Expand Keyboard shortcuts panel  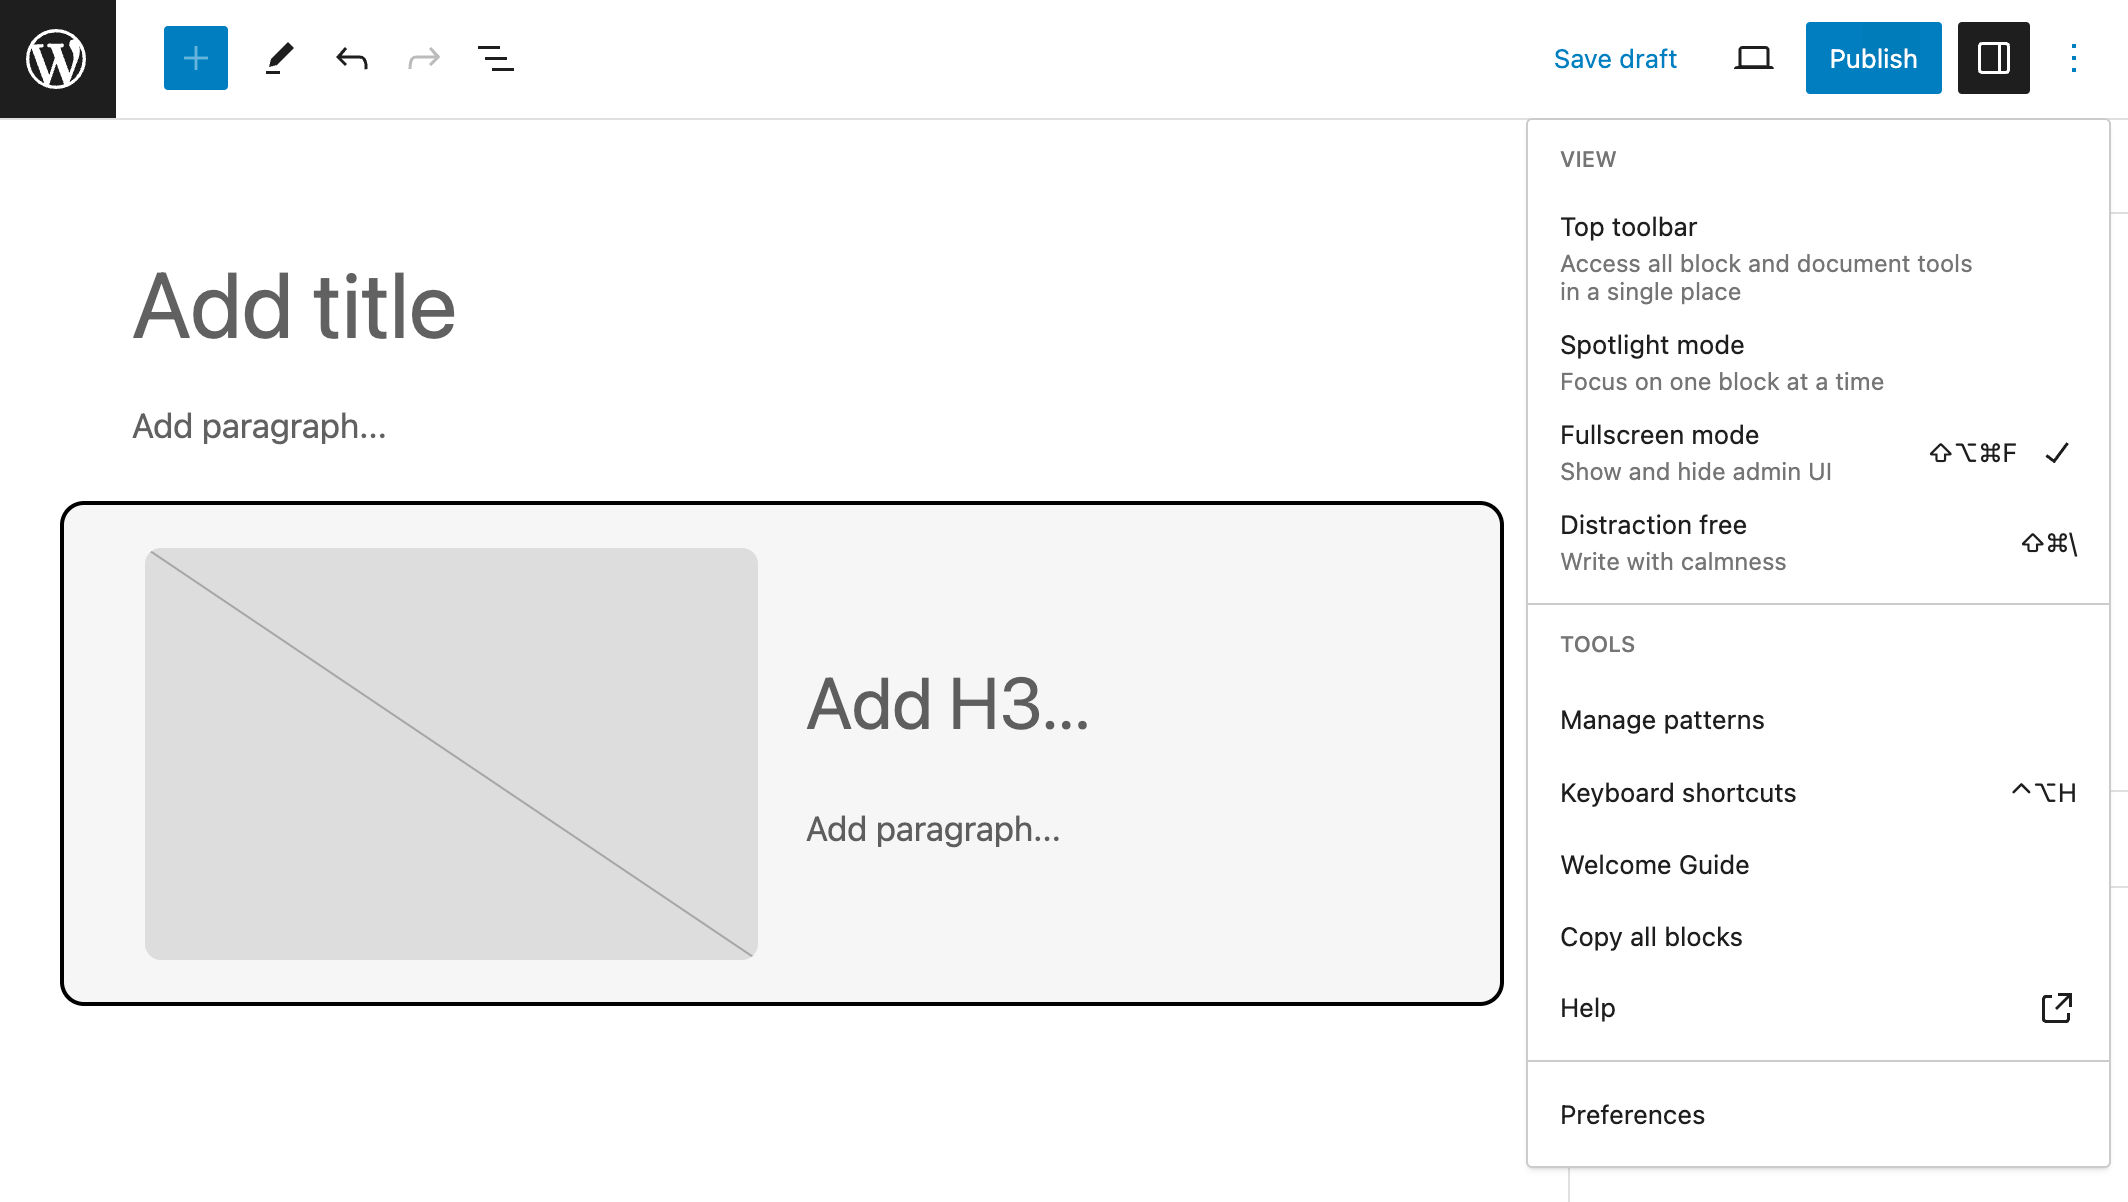(1678, 791)
